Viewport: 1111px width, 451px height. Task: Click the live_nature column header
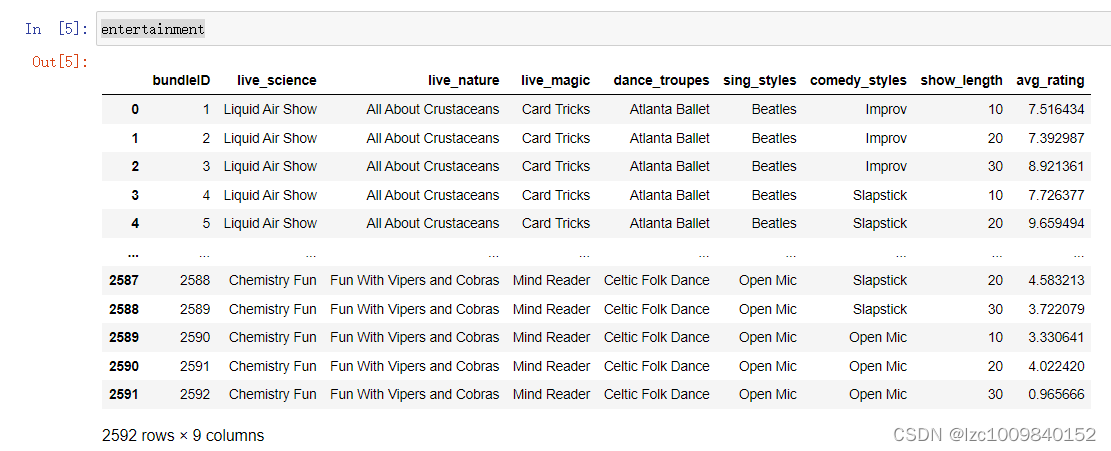pos(463,81)
